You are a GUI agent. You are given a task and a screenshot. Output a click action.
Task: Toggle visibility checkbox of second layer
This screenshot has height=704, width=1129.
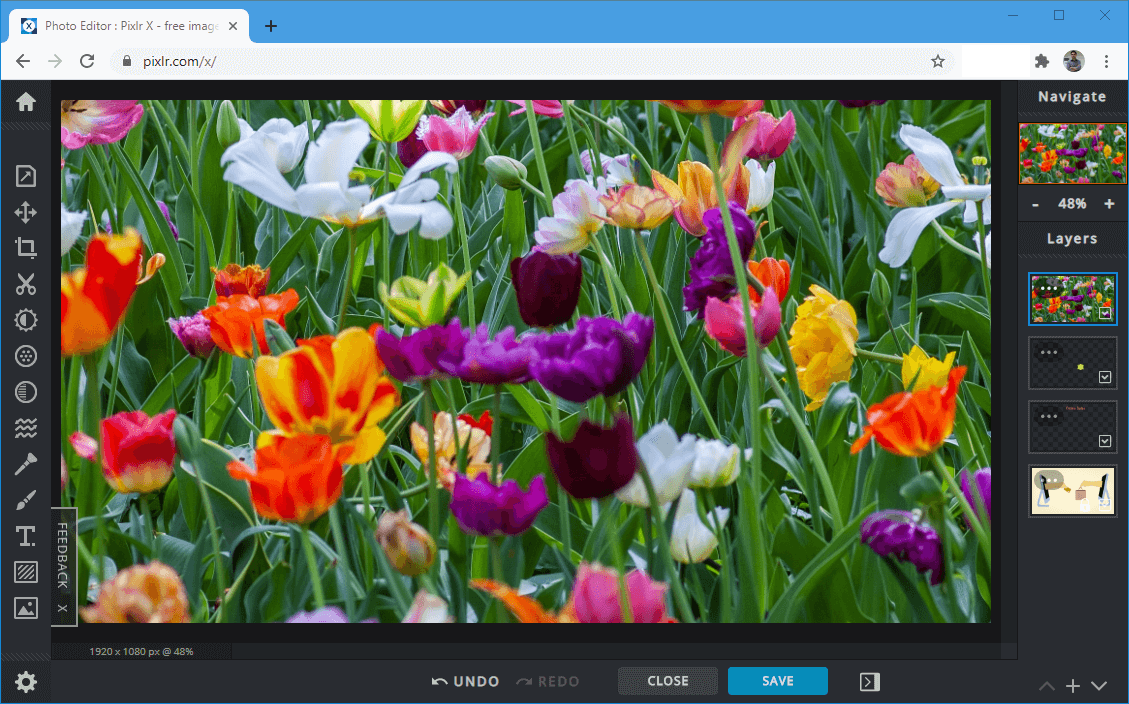click(x=1105, y=377)
